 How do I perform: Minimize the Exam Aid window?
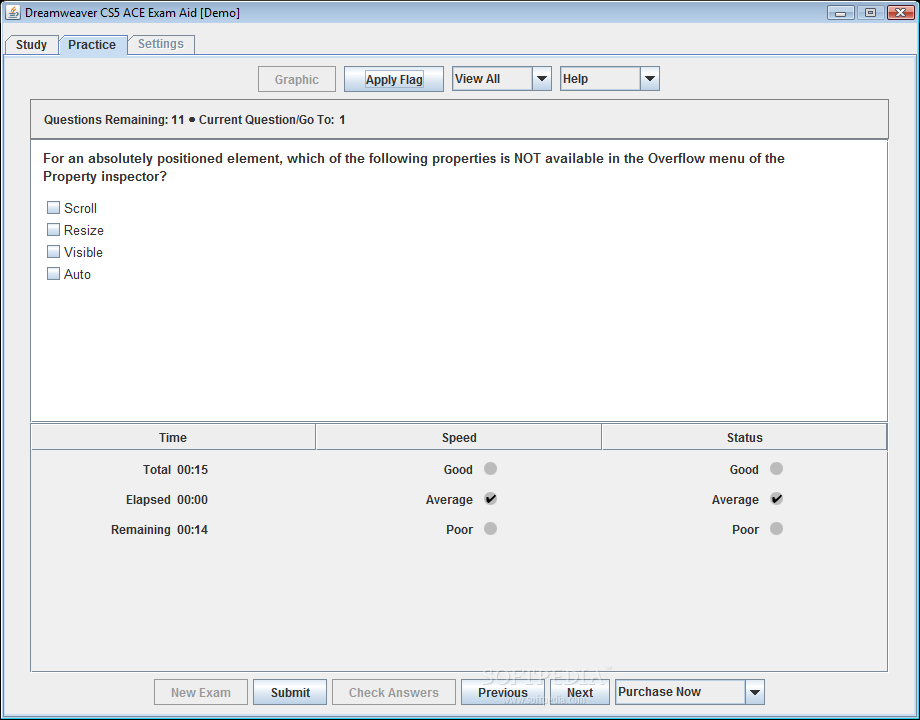[x=841, y=12]
